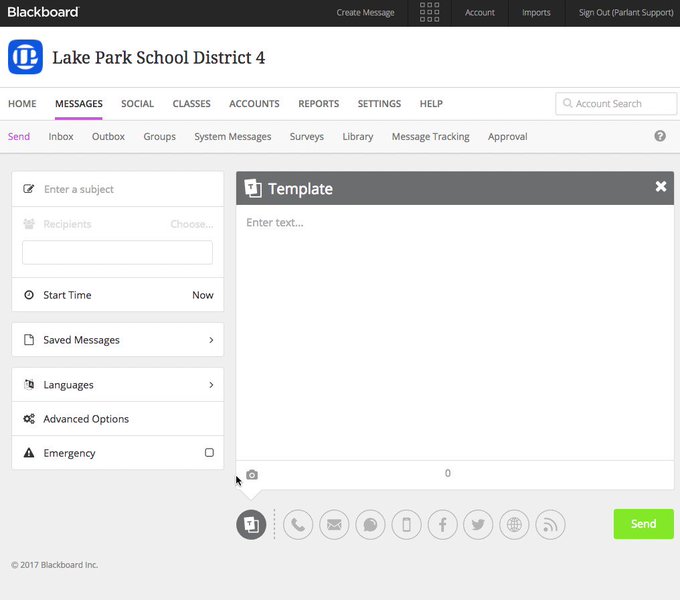Image resolution: width=680 pixels, height=600 pixels.
Task: Click the Advanced Options gears icon
Action: 29,419
